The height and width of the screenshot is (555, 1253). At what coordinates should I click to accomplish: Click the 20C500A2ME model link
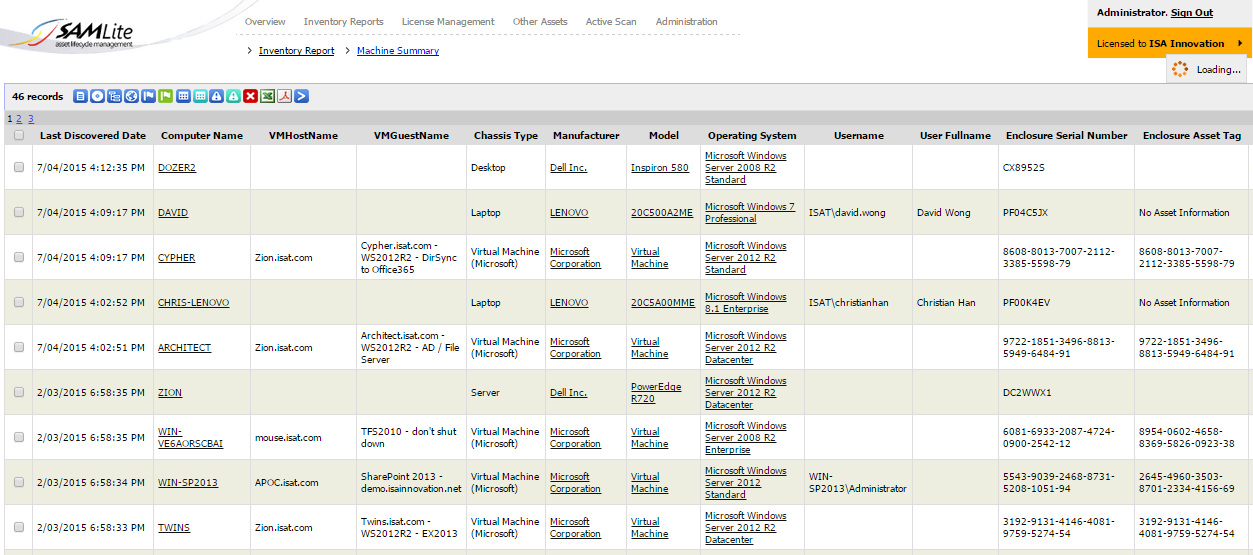[x=662, y=213]
